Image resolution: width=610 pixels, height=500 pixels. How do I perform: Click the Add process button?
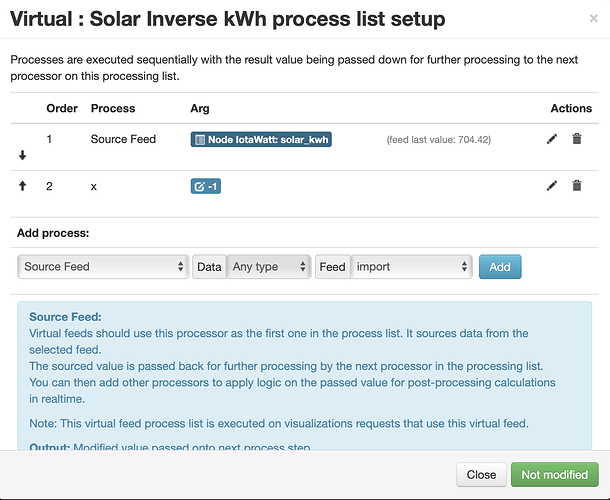point(500,267)
